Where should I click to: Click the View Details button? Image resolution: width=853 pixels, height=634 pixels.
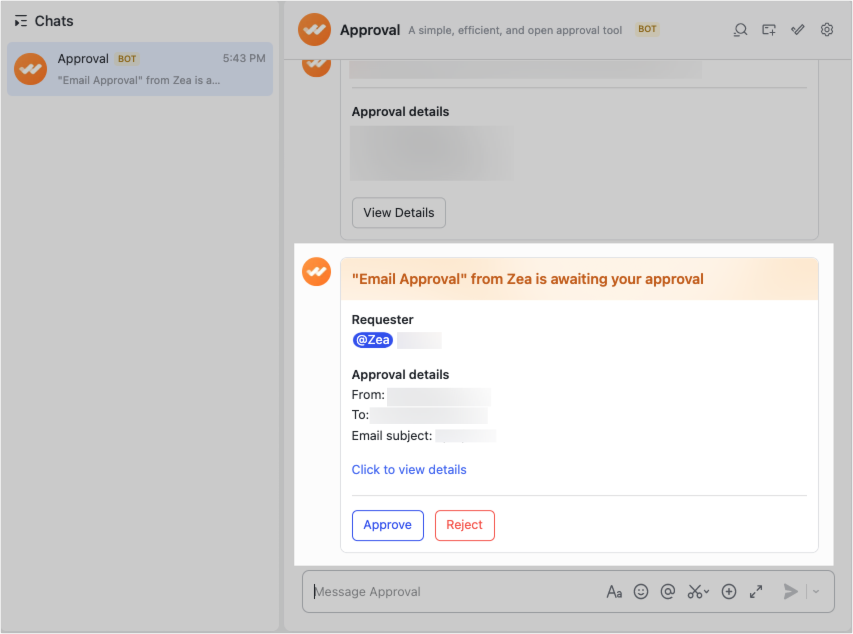pos(398,212)
